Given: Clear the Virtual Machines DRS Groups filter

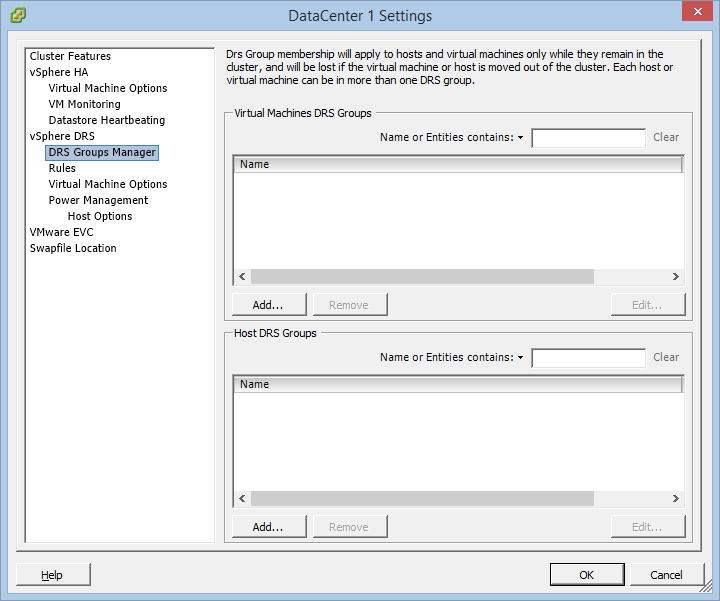Looking at the screenshot, I should pos(666,137).
